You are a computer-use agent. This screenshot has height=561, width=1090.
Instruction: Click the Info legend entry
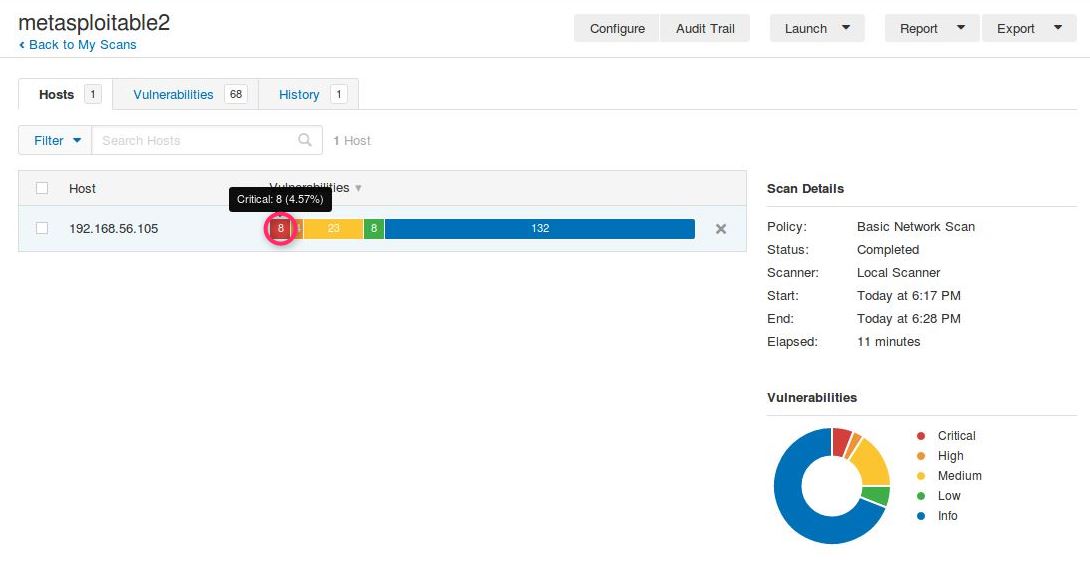pos(937,516)
